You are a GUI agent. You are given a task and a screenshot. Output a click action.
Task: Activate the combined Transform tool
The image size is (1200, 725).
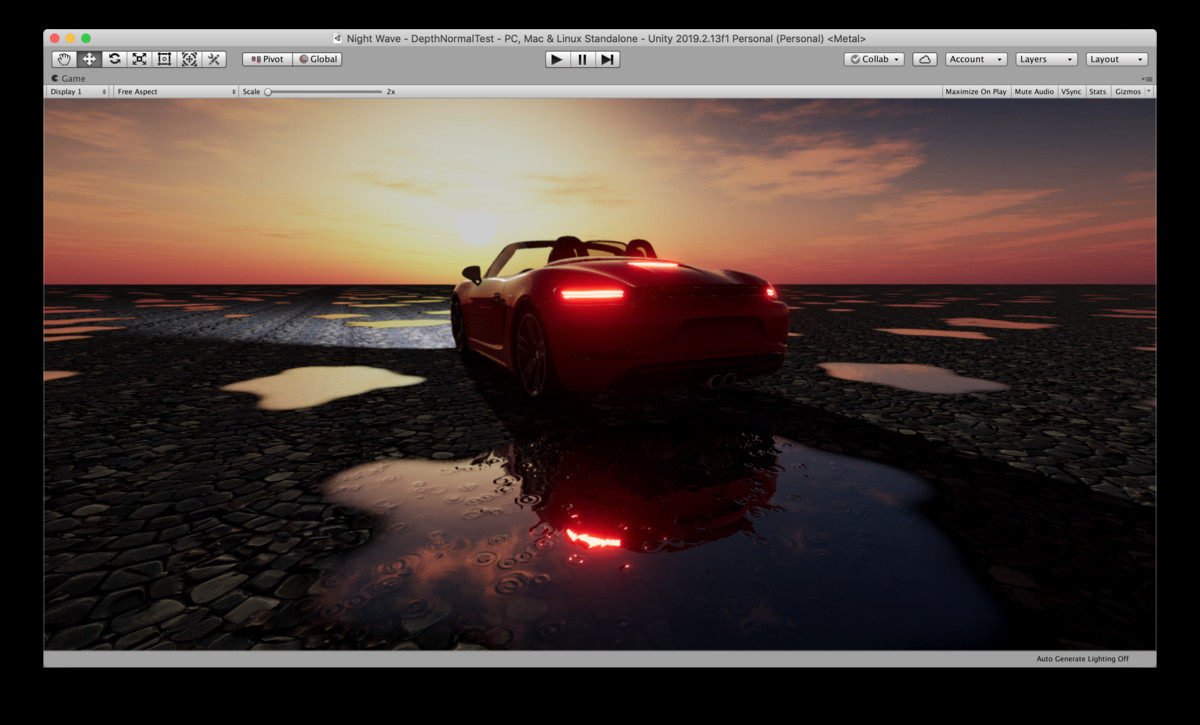188,58
